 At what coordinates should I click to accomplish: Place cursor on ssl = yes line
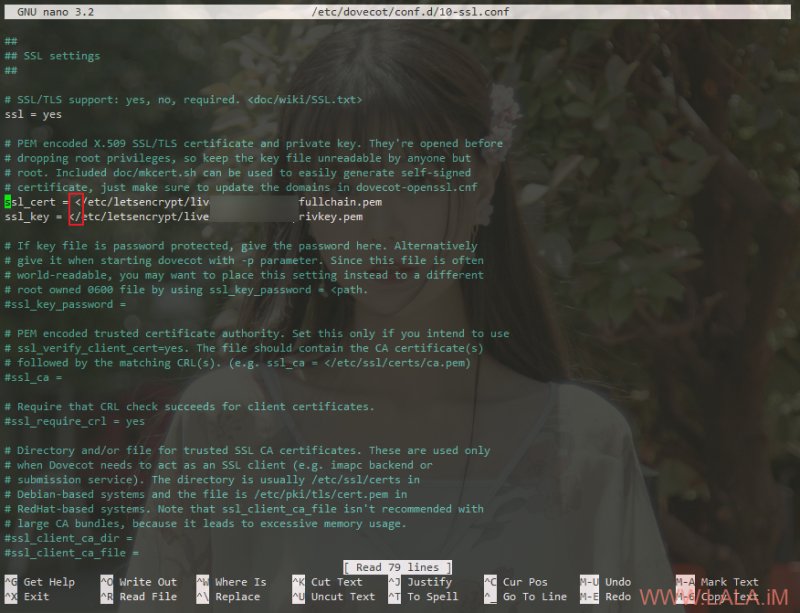(33, 114)
